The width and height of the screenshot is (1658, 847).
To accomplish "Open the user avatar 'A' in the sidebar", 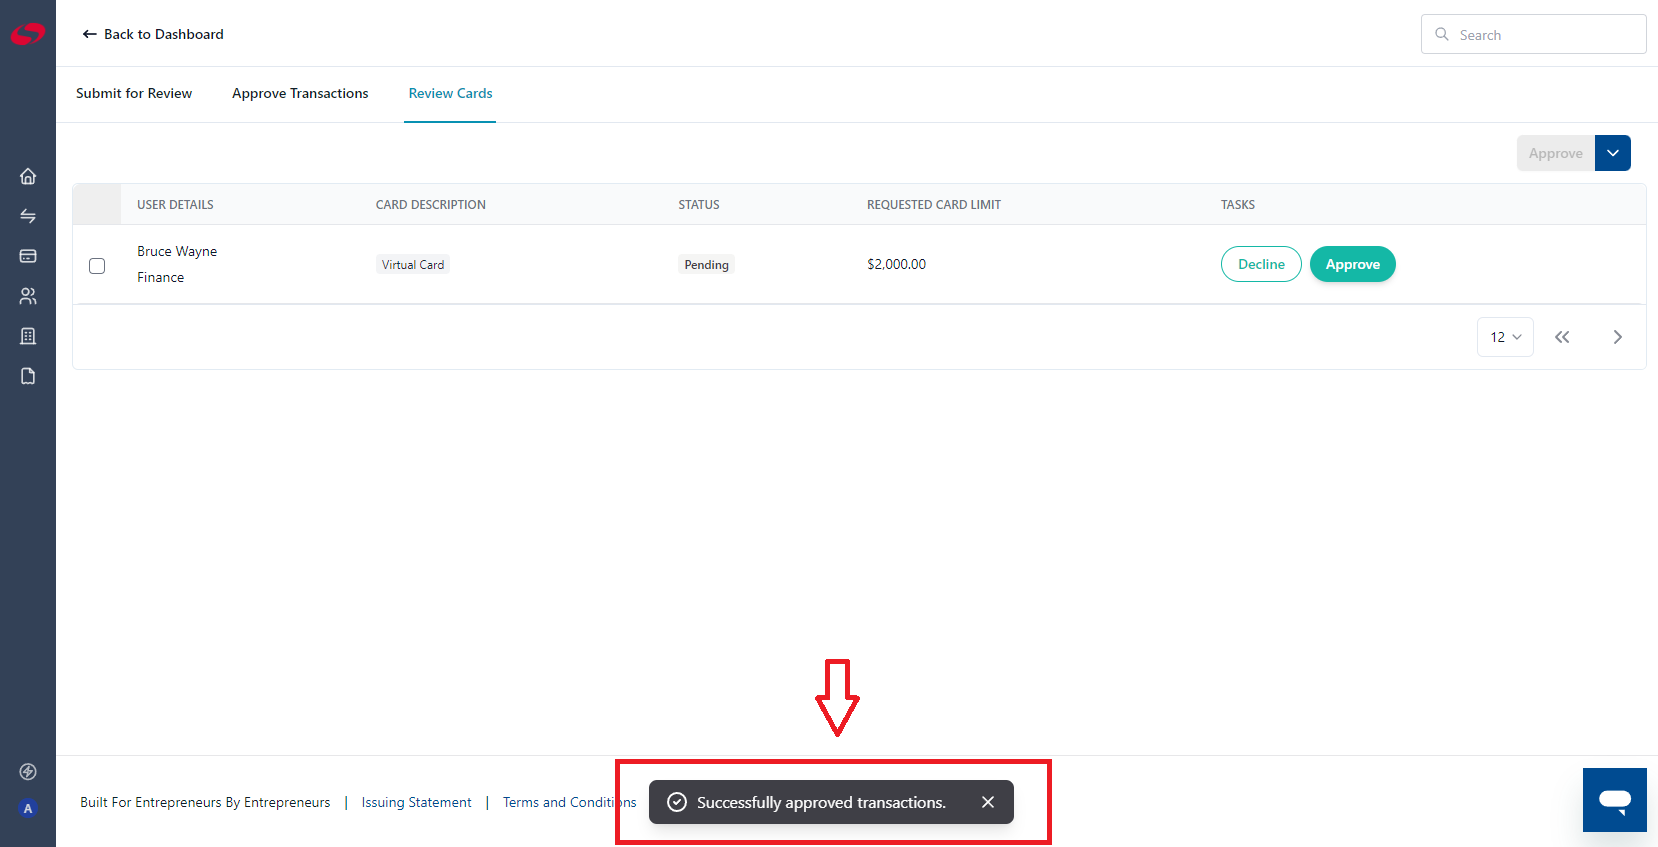I will point(28,809).
